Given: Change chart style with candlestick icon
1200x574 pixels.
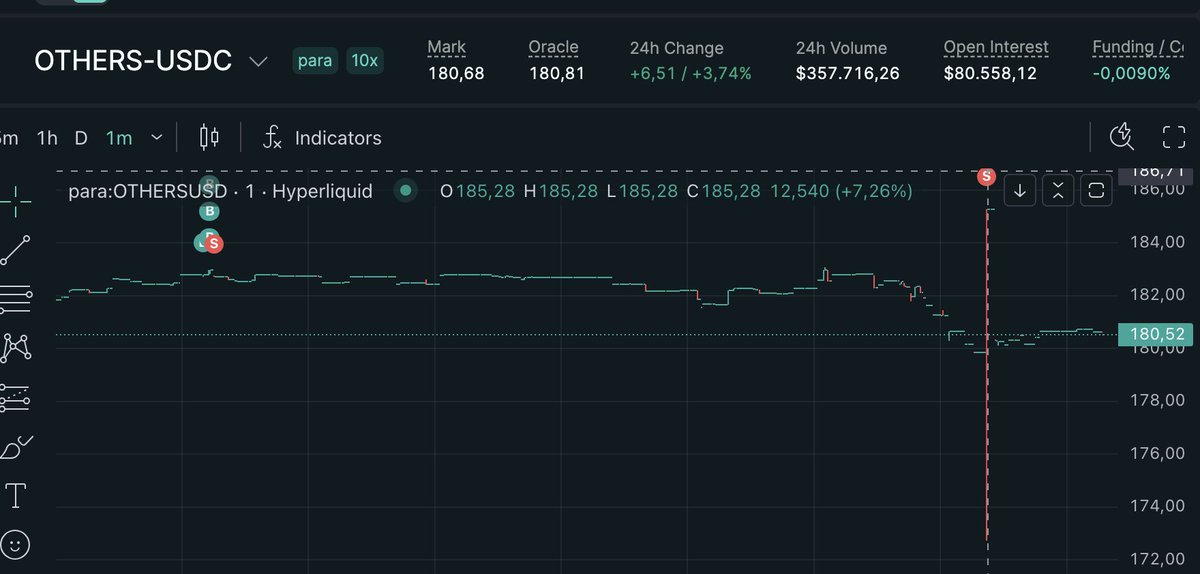Looking at the screenshot, I should (209, 138).
